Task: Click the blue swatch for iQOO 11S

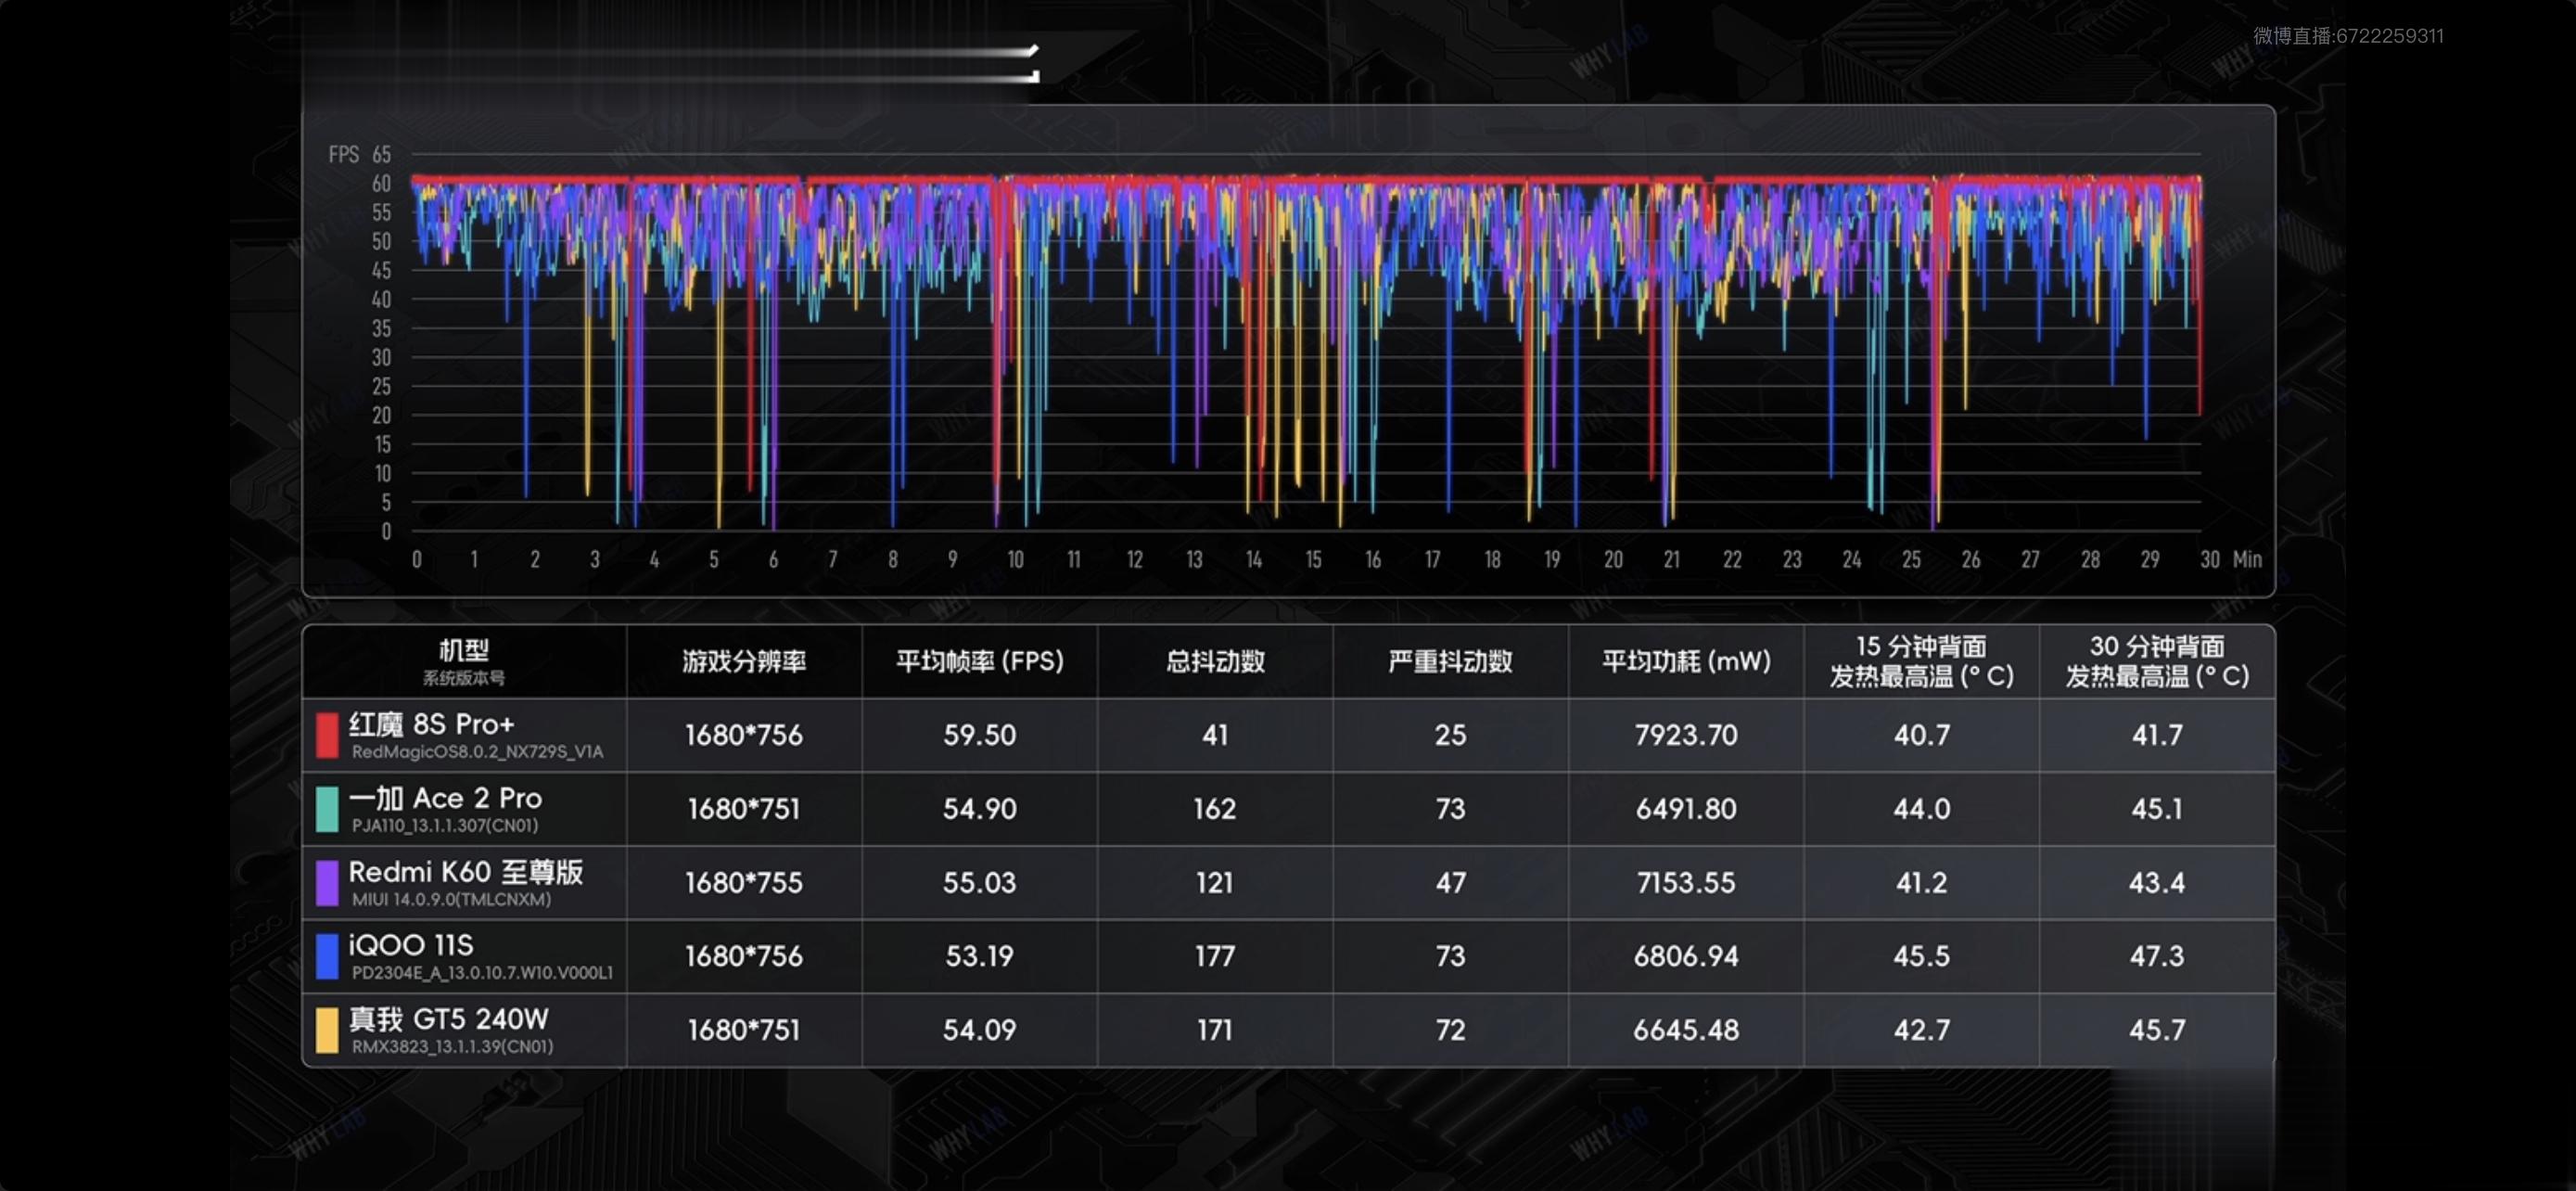Action: coord(327,956)
